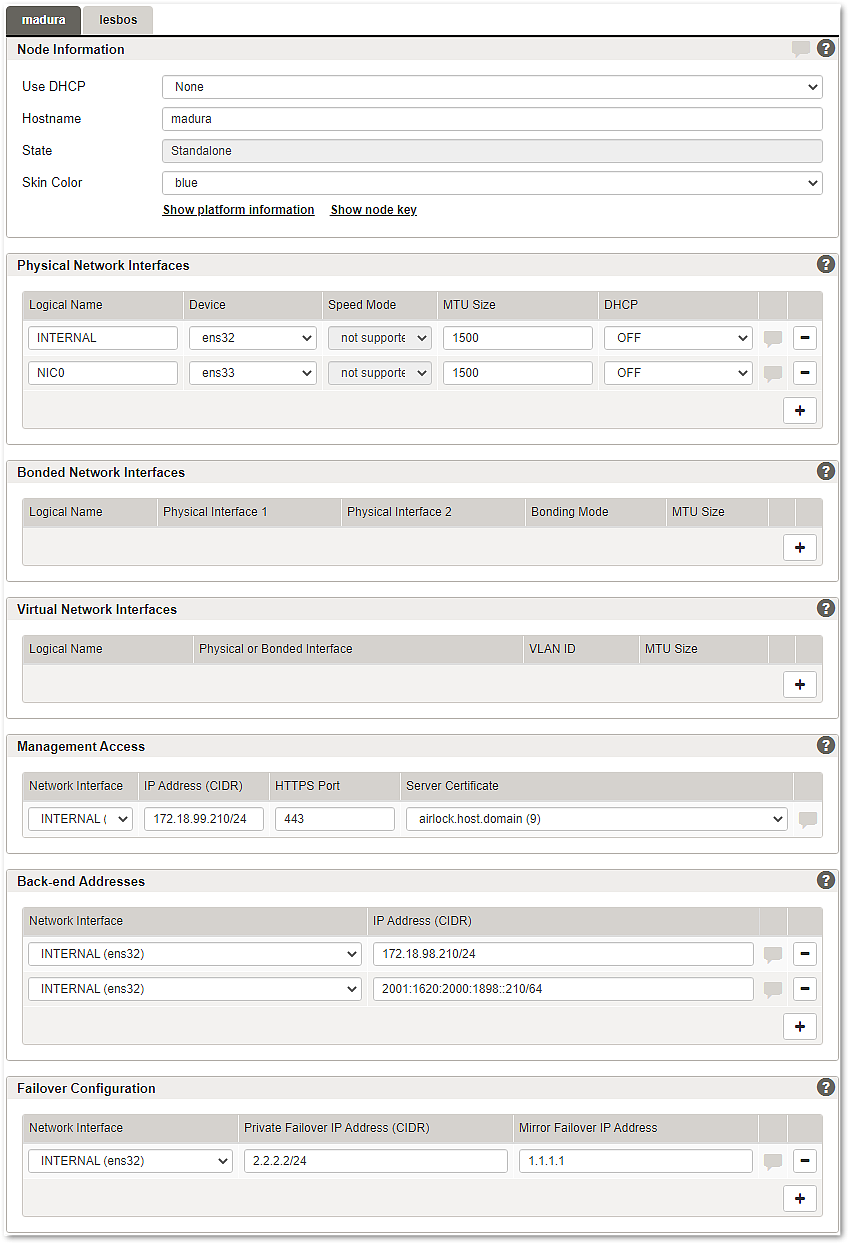This screenshot has height=1244, width=849.
Task: Remove the 172.18.98.210/24 back-end address
Action: point(805,954)
